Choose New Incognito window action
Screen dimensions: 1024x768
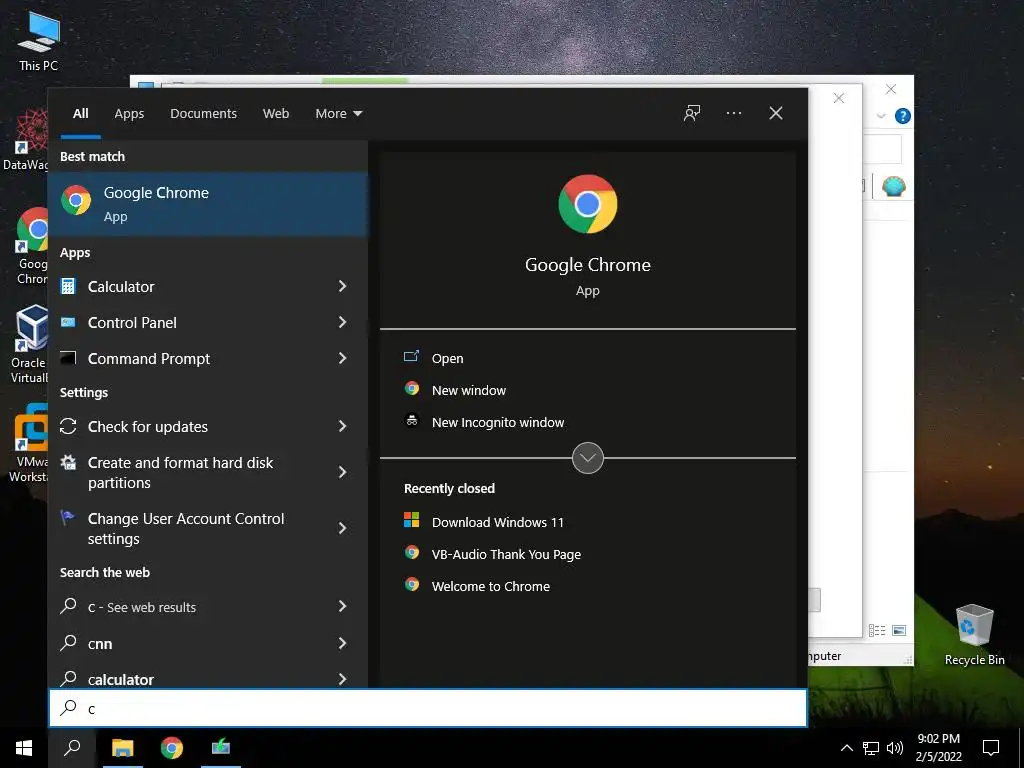click(498, 422)
